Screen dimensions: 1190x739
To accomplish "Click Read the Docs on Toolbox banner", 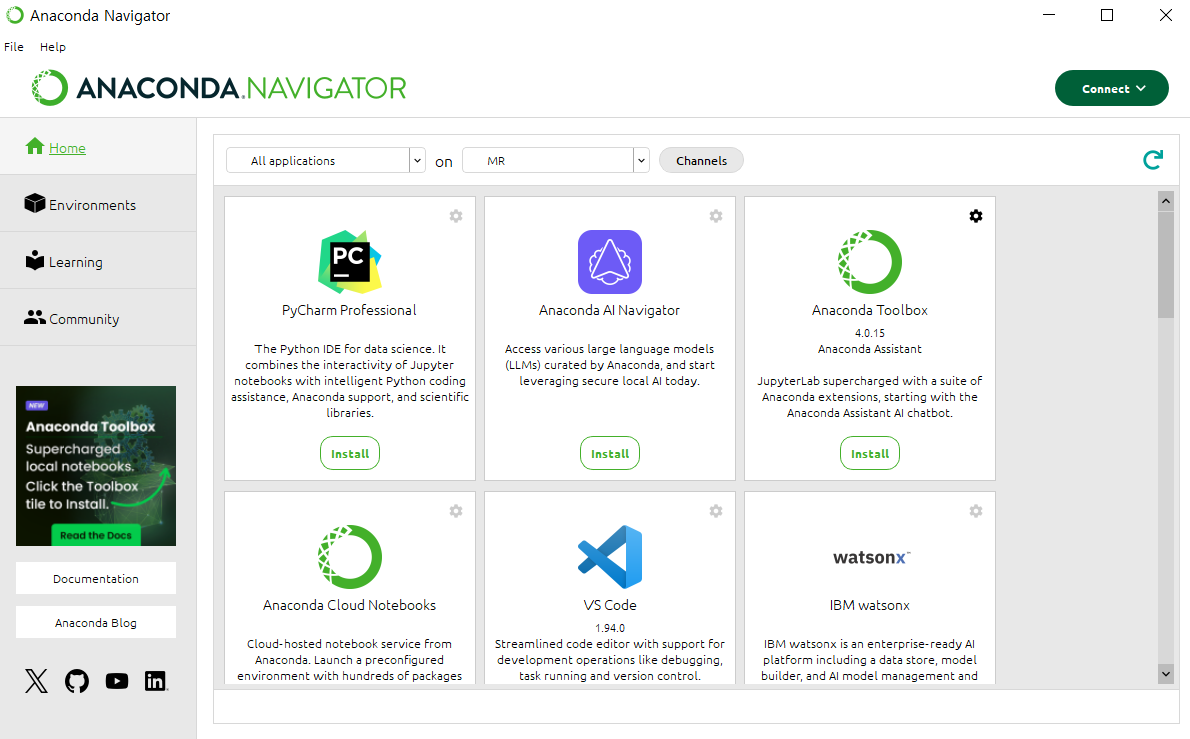I will (x=96, y=535).
